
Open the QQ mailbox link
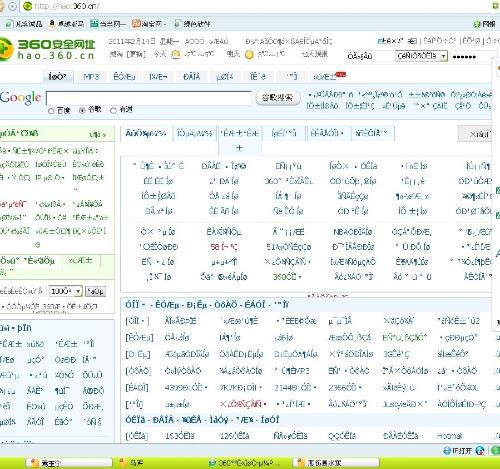click(x=342, y=436)
